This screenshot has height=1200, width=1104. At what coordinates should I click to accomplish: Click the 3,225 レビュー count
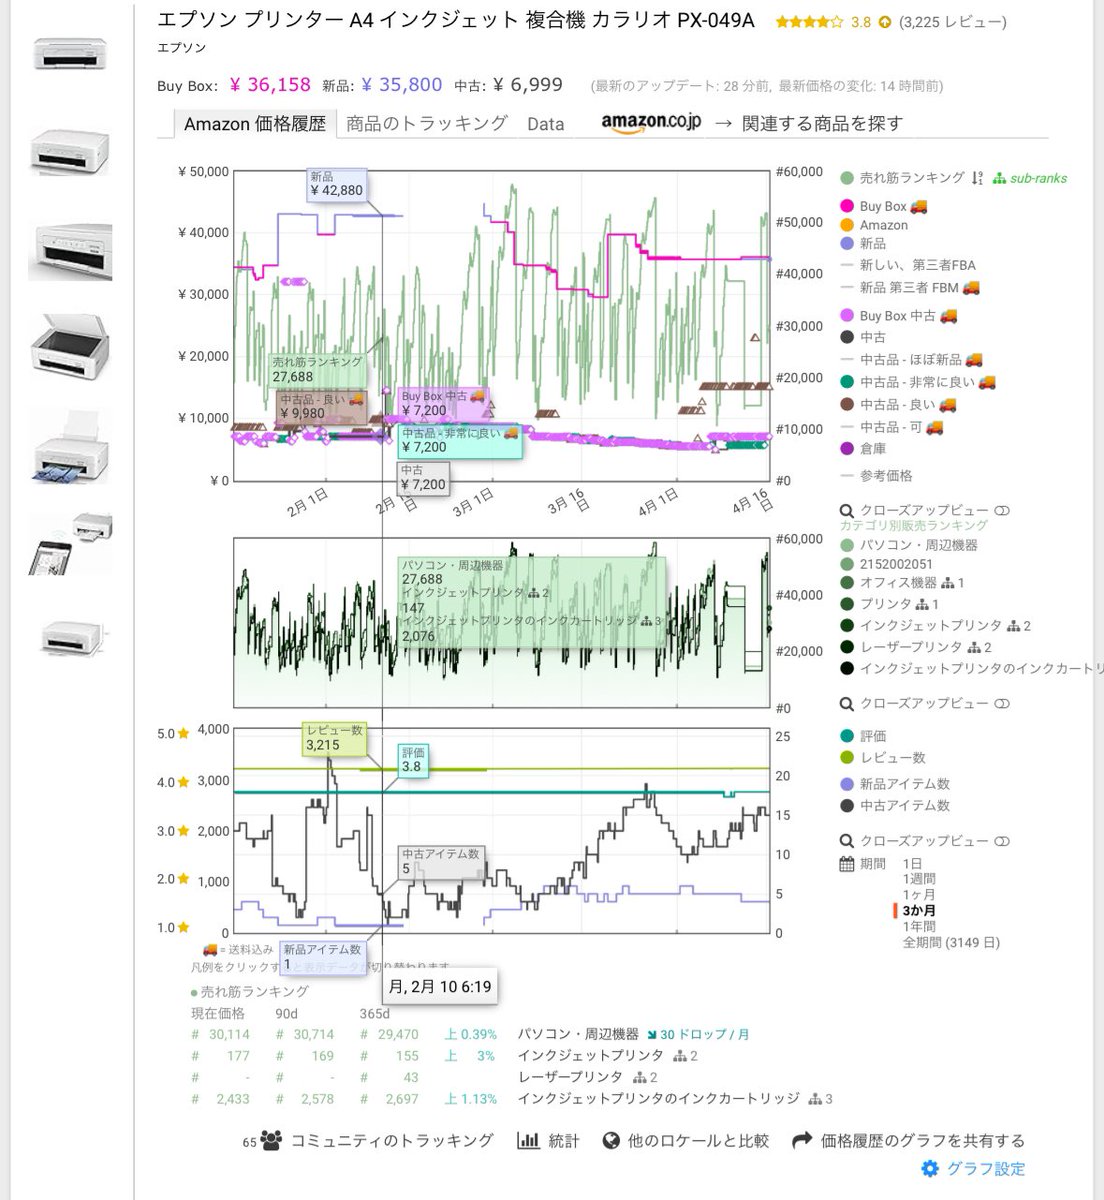pyautogui.click(x=953, y=21)
